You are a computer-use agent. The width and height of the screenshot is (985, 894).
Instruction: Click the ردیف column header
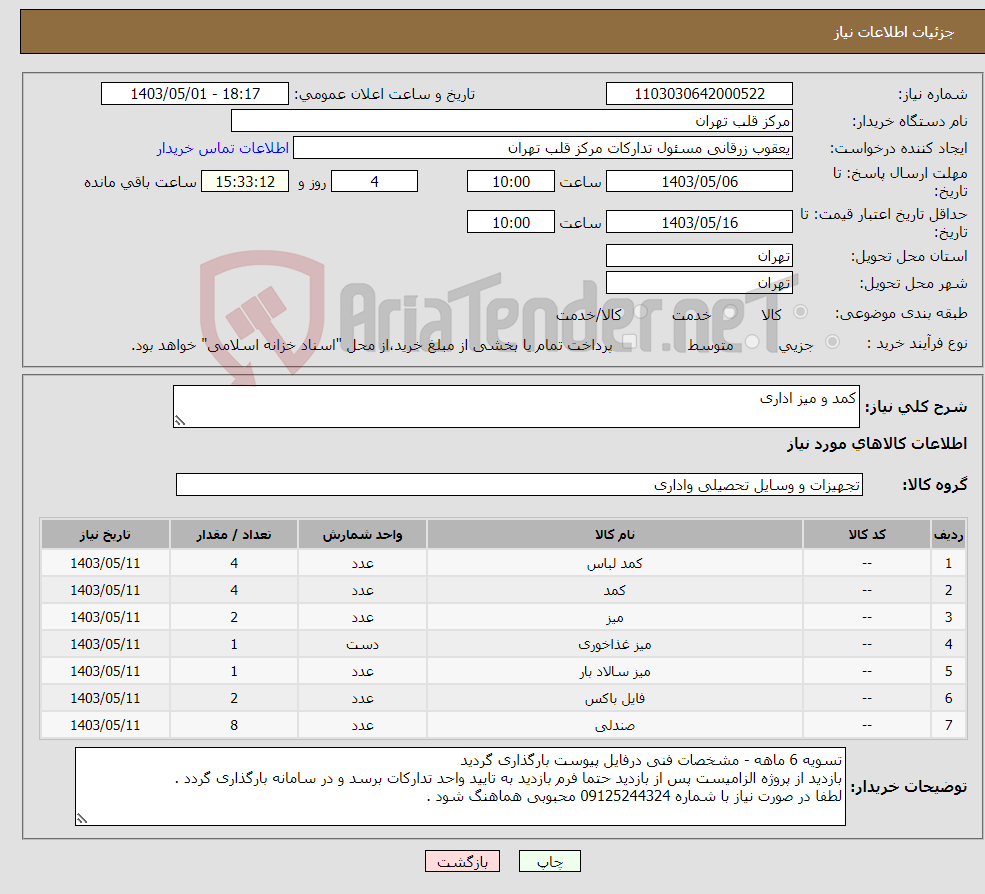click(x=949, y=535)
